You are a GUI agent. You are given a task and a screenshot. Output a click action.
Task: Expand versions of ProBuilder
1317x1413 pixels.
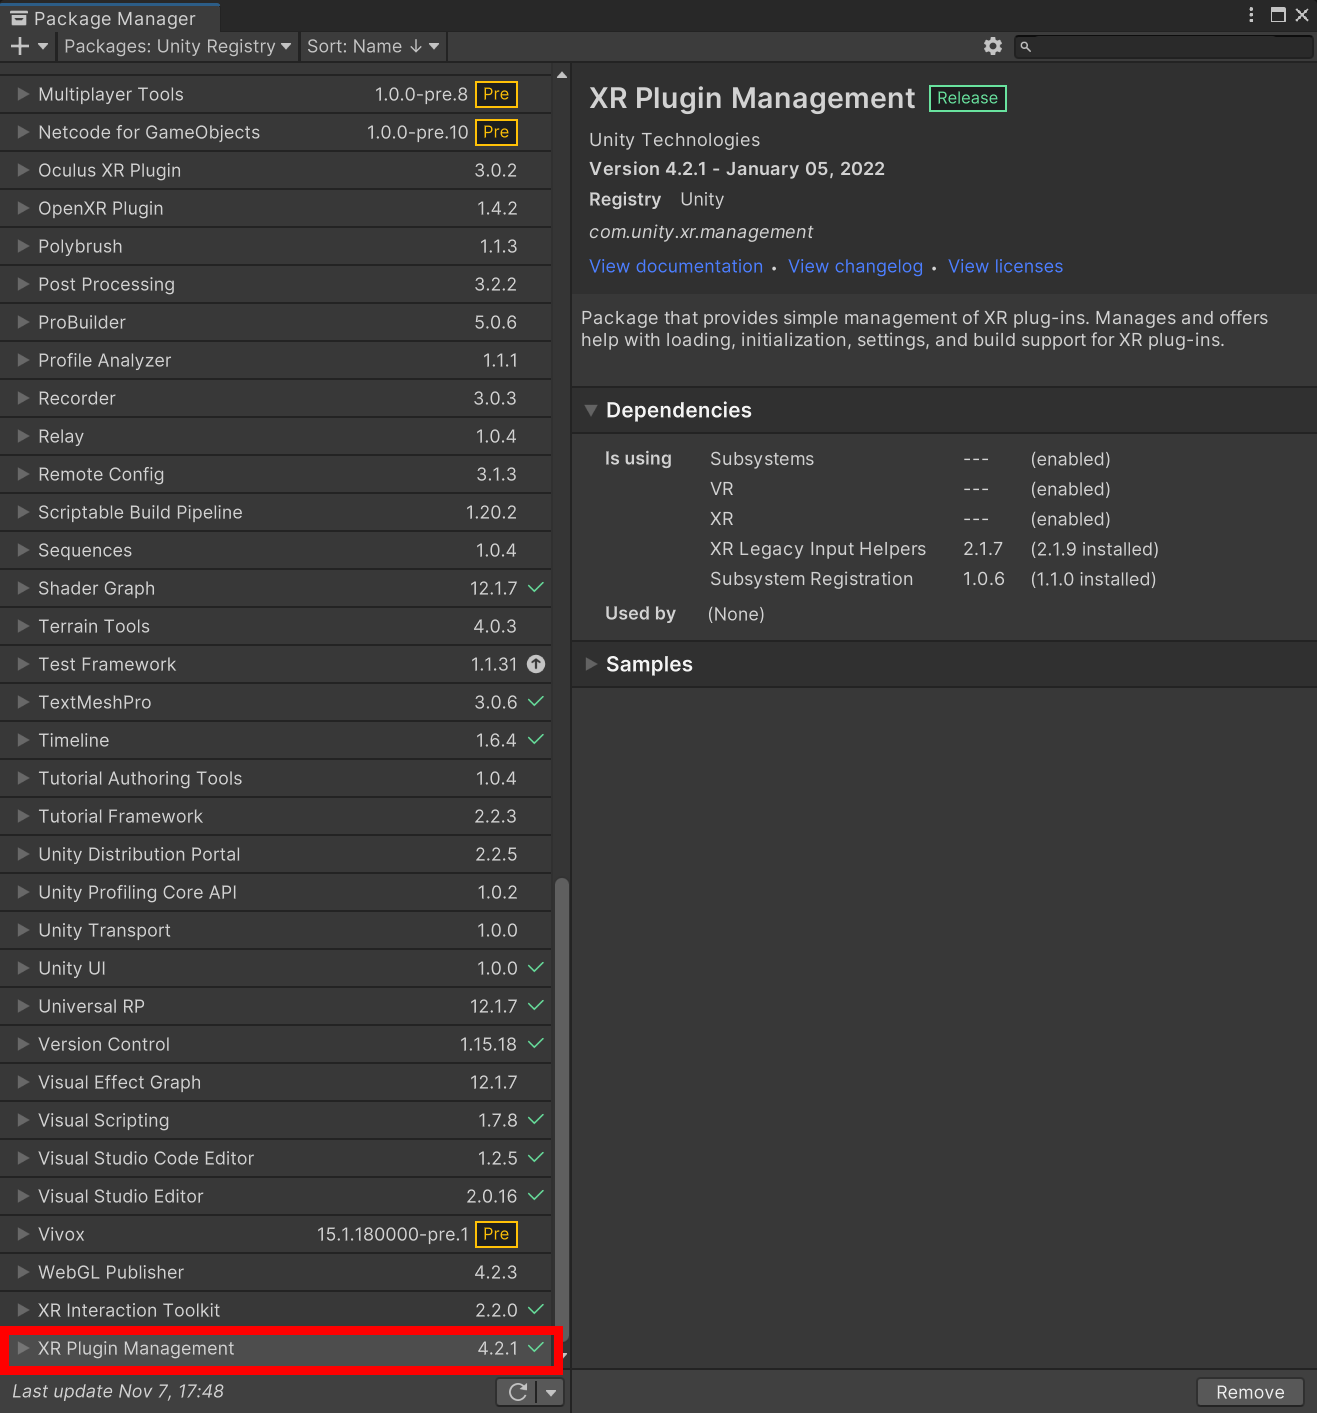coord(23,322)
